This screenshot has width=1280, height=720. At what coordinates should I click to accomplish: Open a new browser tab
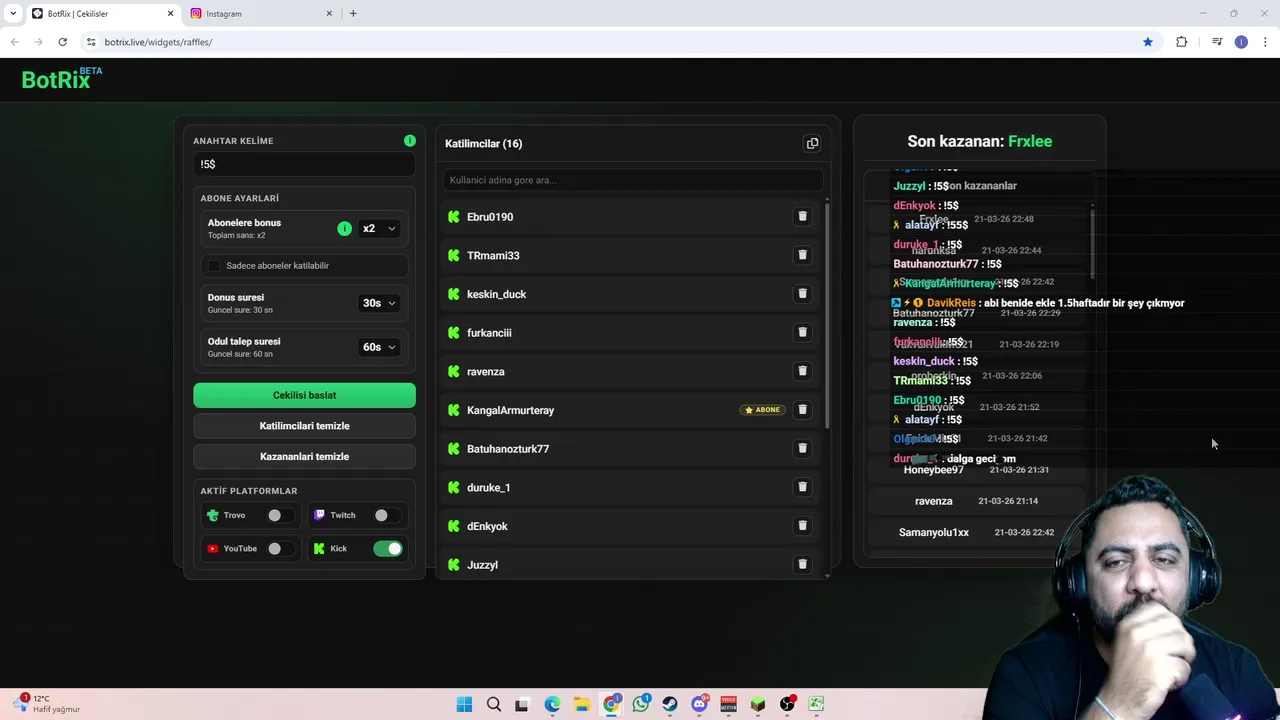coord(353,13)
